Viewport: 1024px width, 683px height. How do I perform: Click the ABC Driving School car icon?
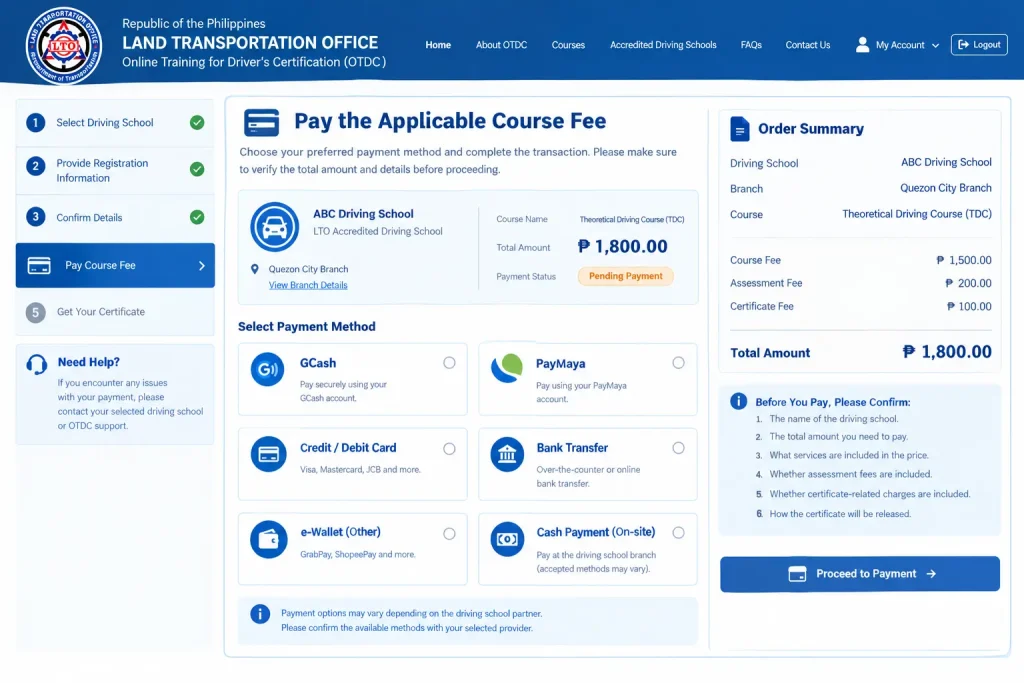coord(274,227)
